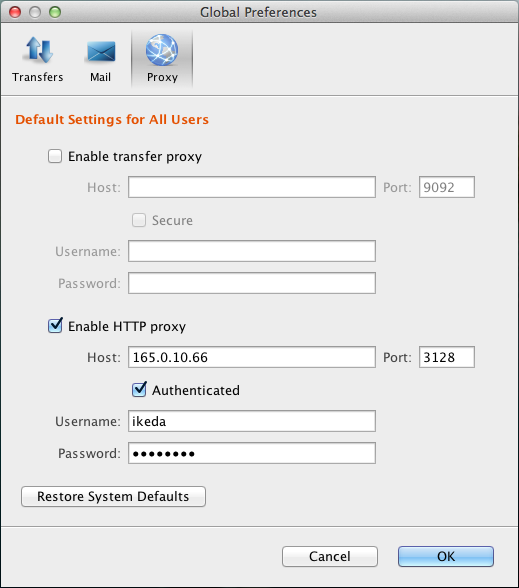Click the transfer proxy Password field
The width and height of the screenshot is (519, 588).
point(252,283)
